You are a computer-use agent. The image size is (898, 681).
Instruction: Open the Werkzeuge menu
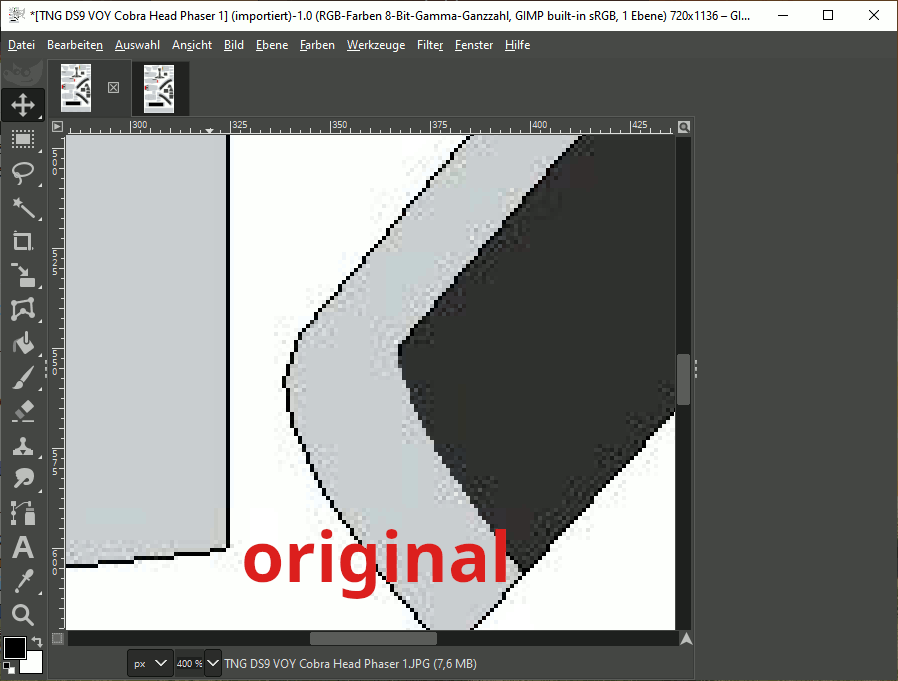coord(376,45)
